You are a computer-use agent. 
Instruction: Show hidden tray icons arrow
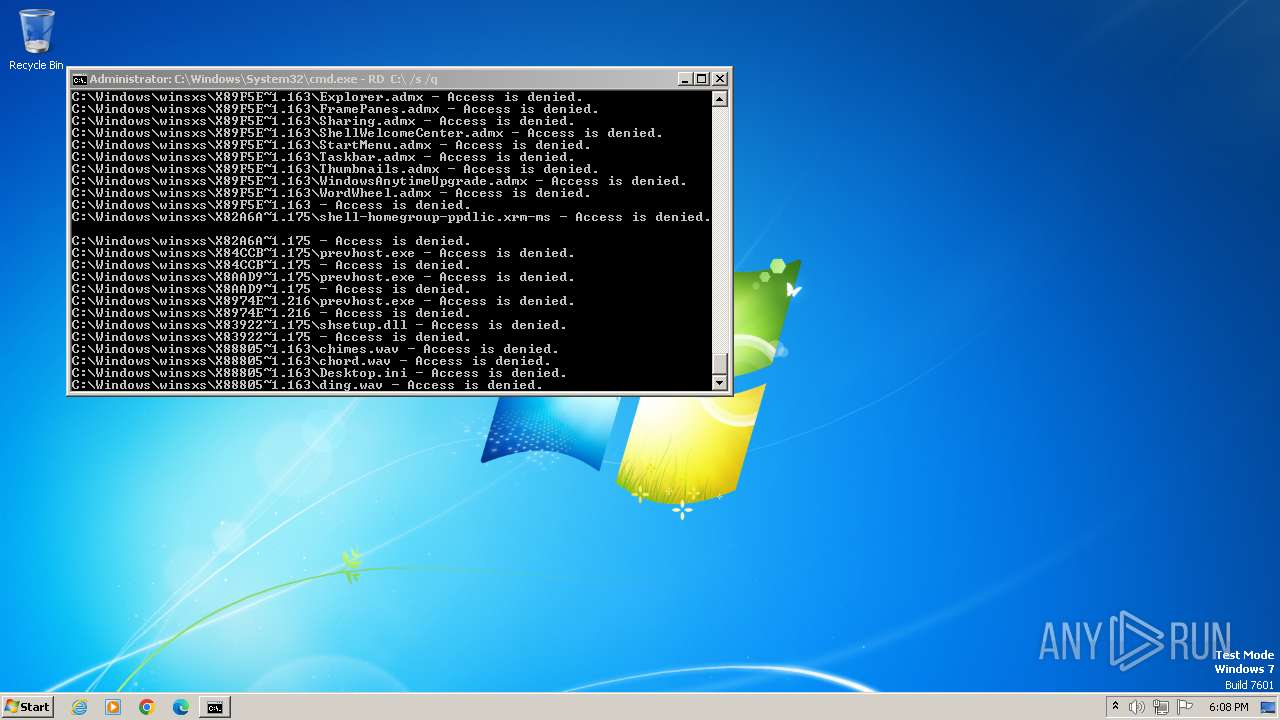(x=1115, y=707)
